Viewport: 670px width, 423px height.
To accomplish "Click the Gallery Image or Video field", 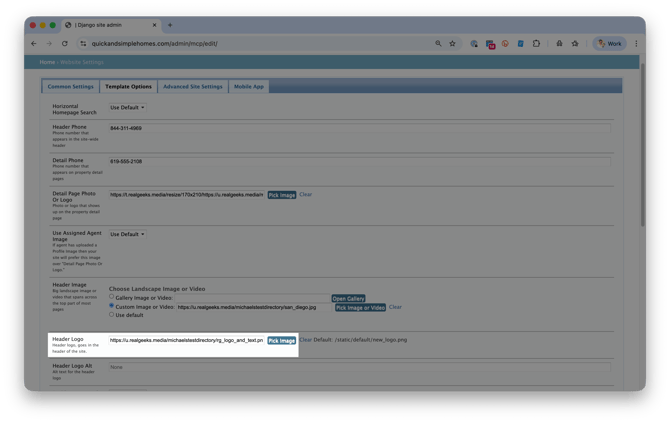I will coord(252,298).
